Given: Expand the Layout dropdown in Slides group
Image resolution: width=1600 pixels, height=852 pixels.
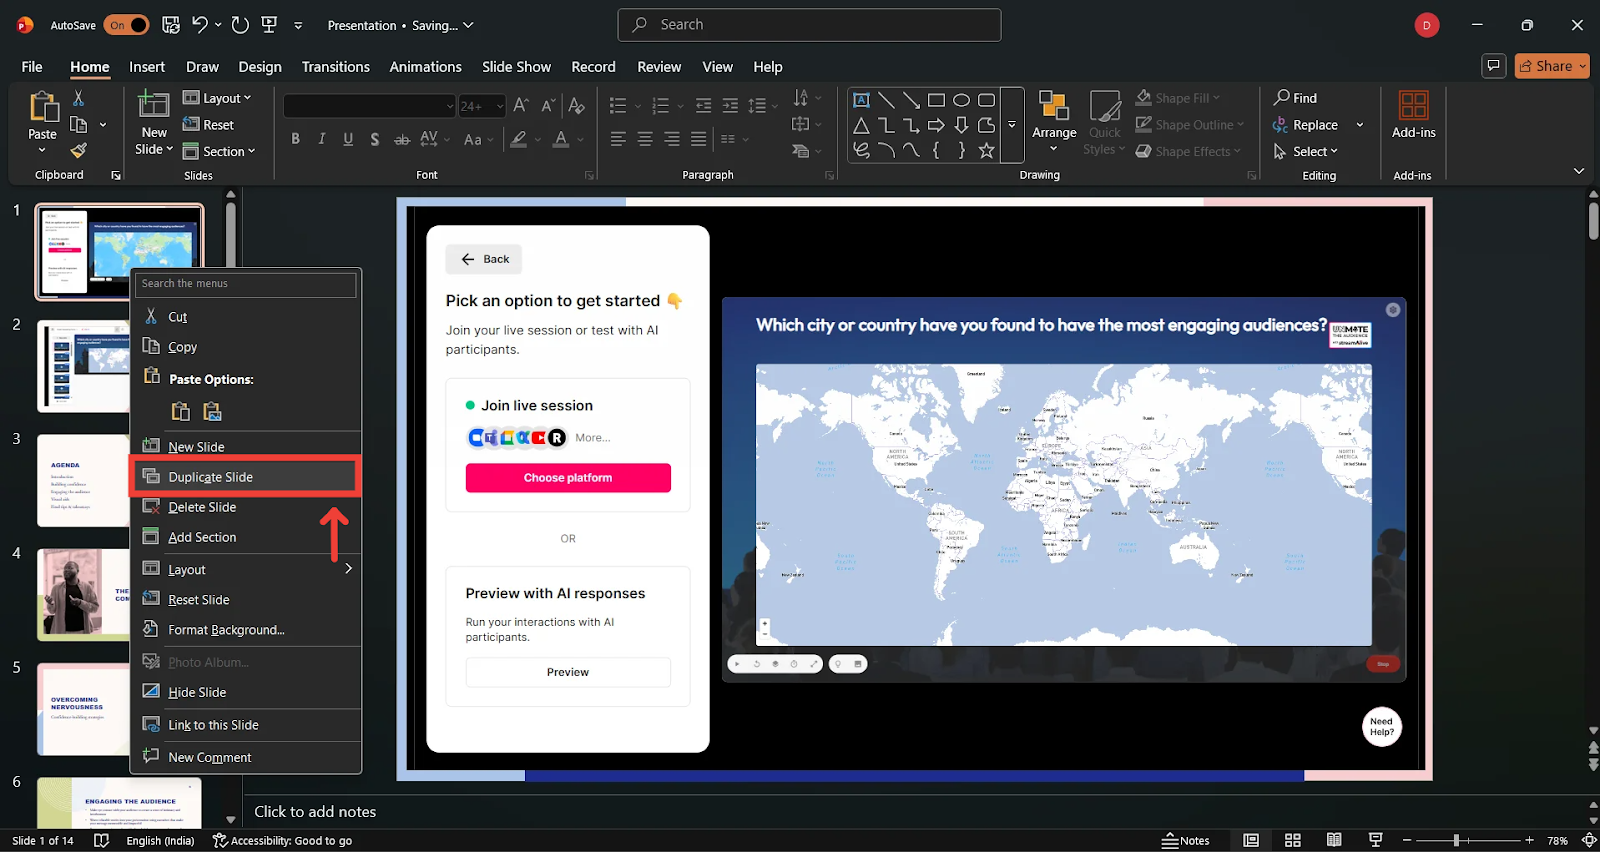Looking at the screenshot, I should pyautogui.click(x=218, y=98).
